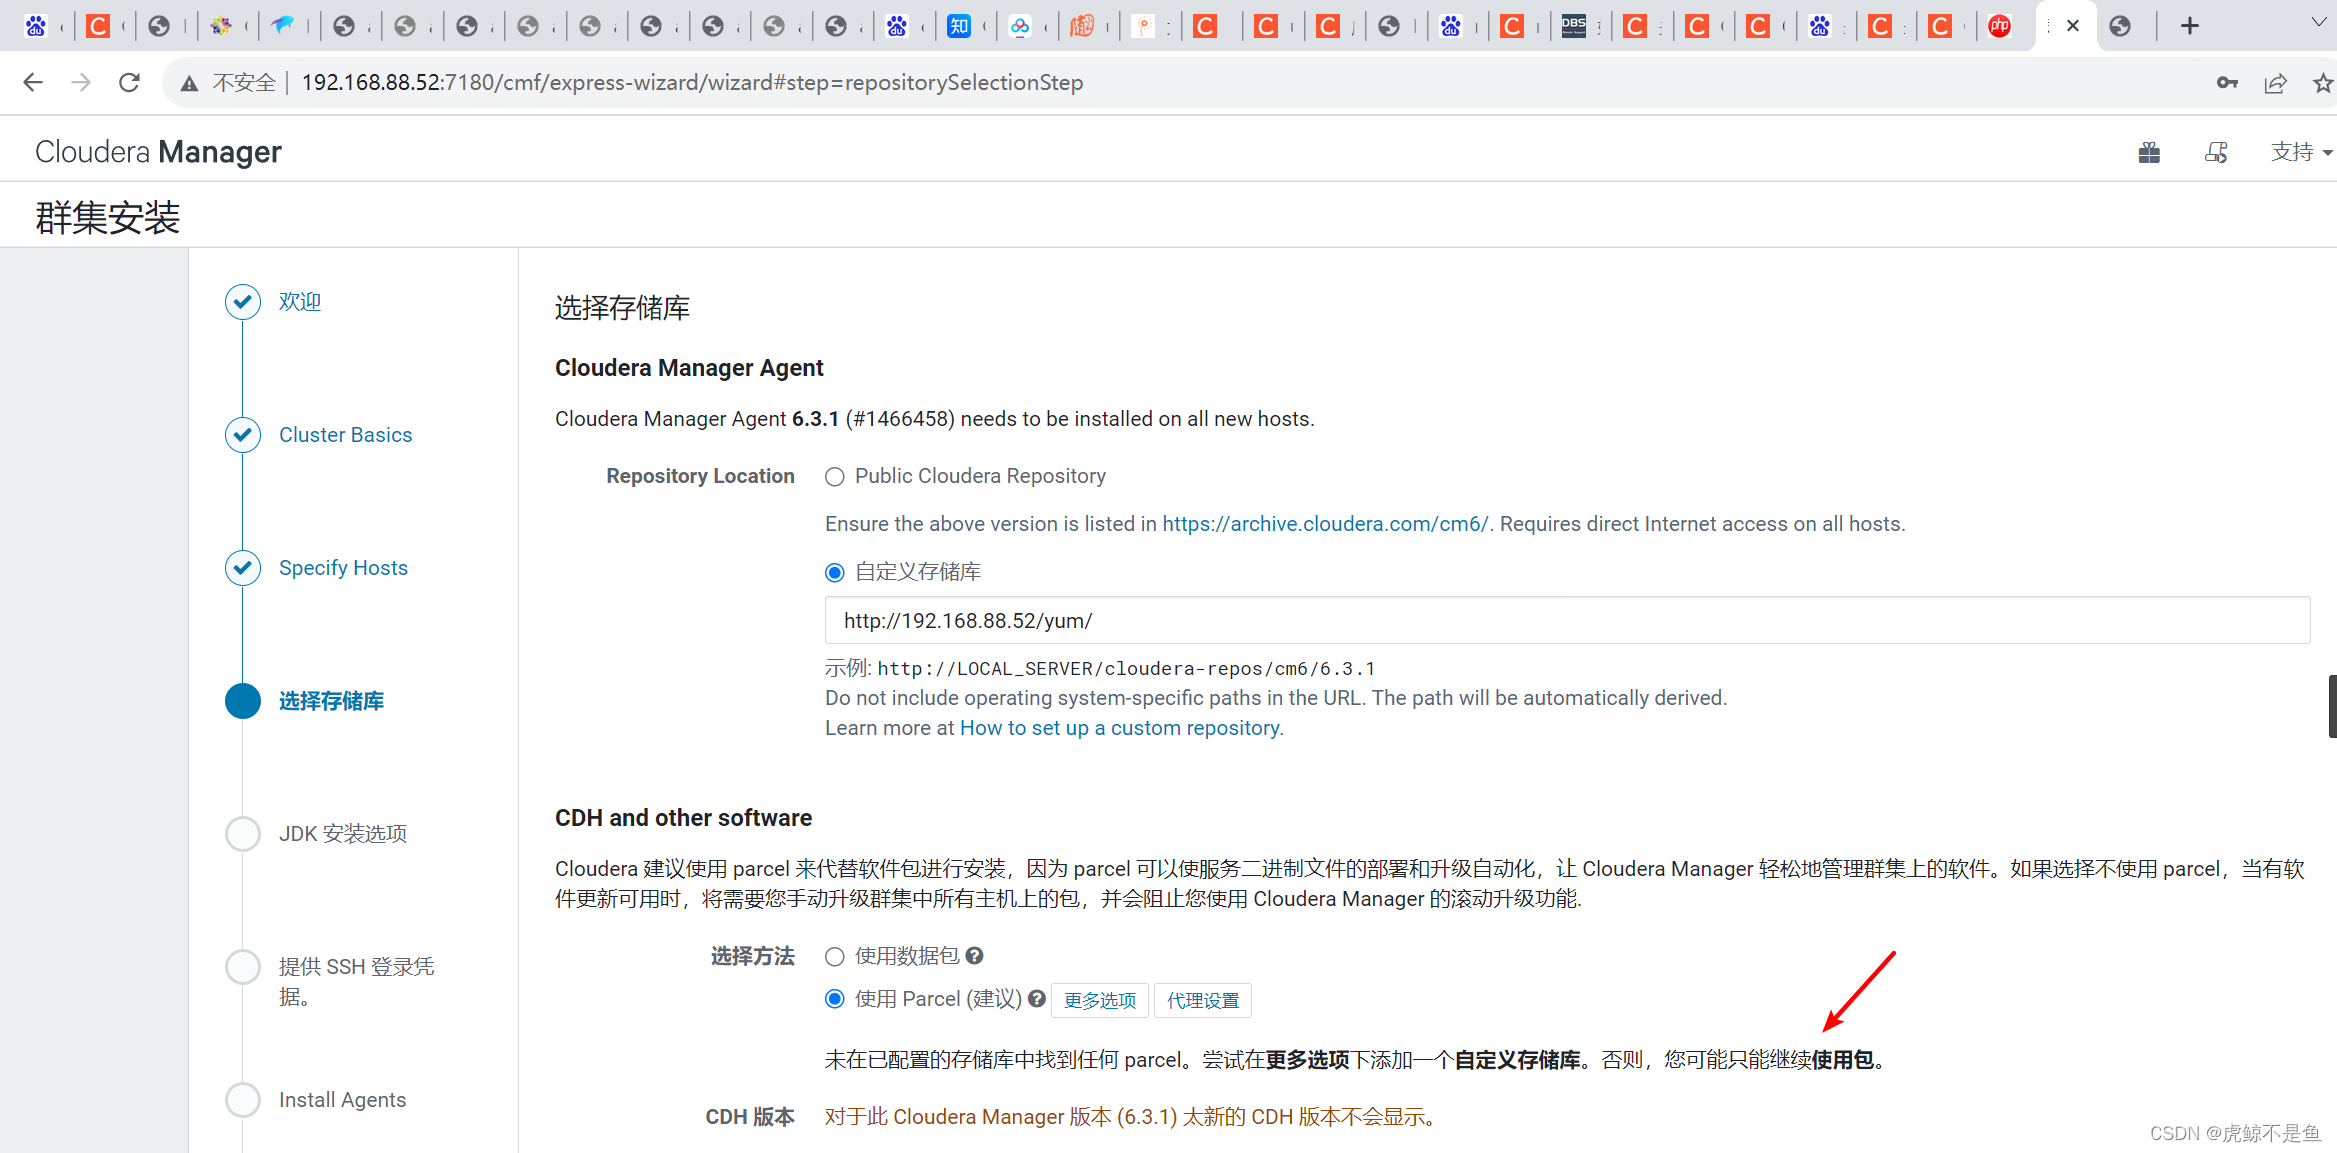Go to the Specify Hosts wizard step
This screenshot has width=2337, height=1153.
(x=343, y=568)
